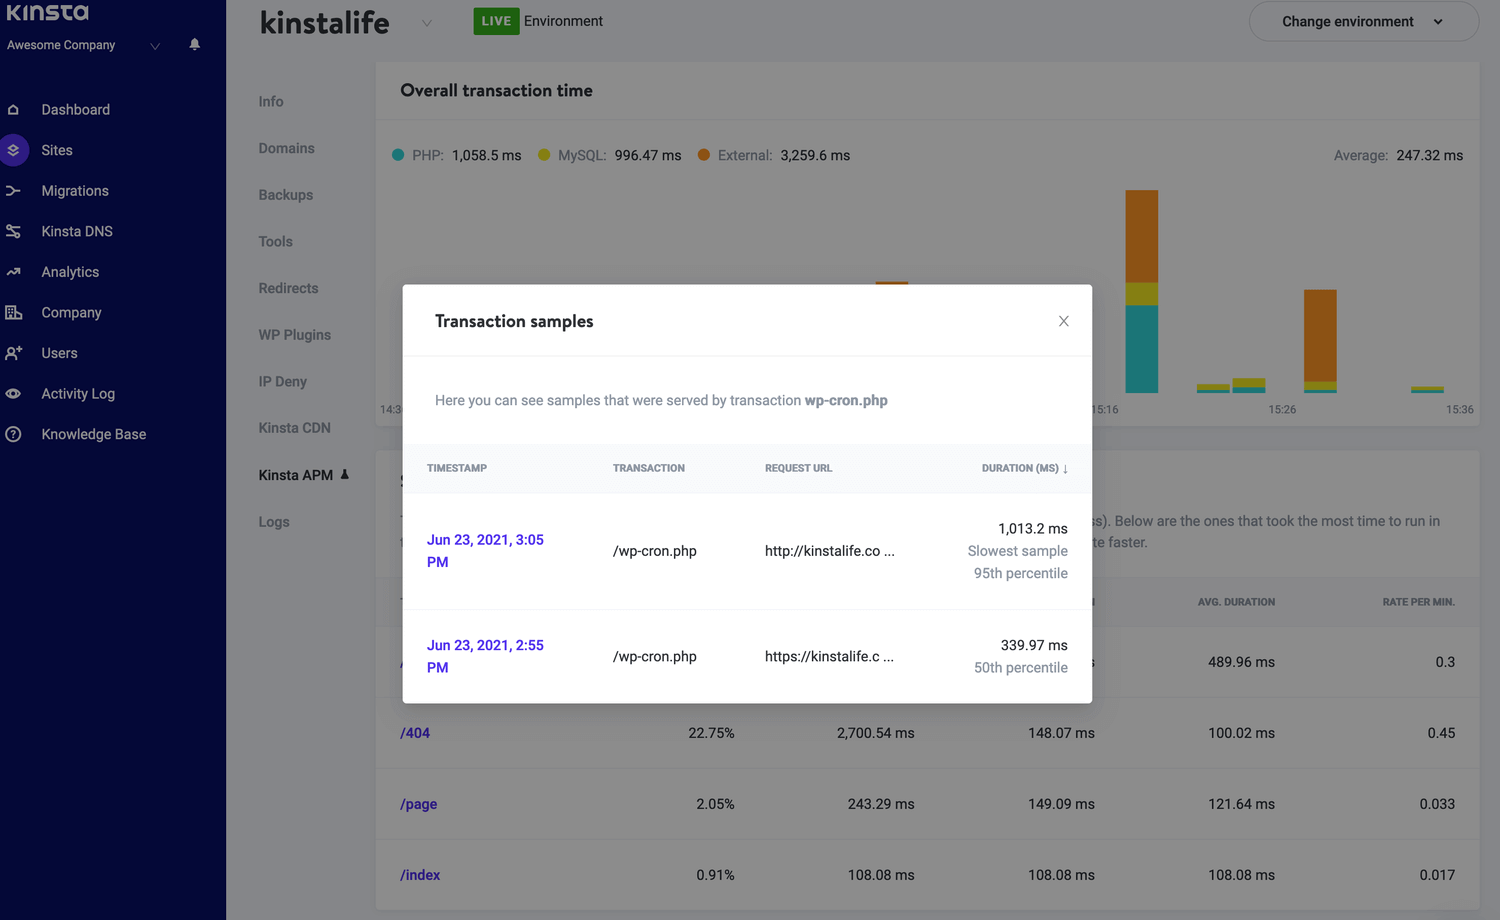This screenshot has height=920, width=1500.
Task: Click the Transaction column header
Action: click(649, 468)
